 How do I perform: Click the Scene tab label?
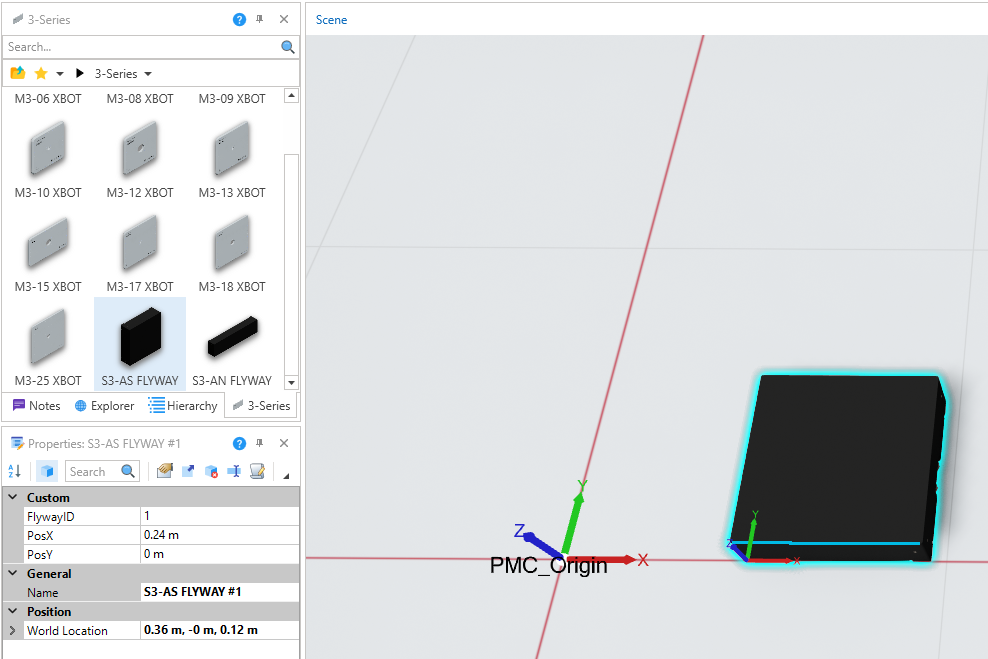coord(331,20)
